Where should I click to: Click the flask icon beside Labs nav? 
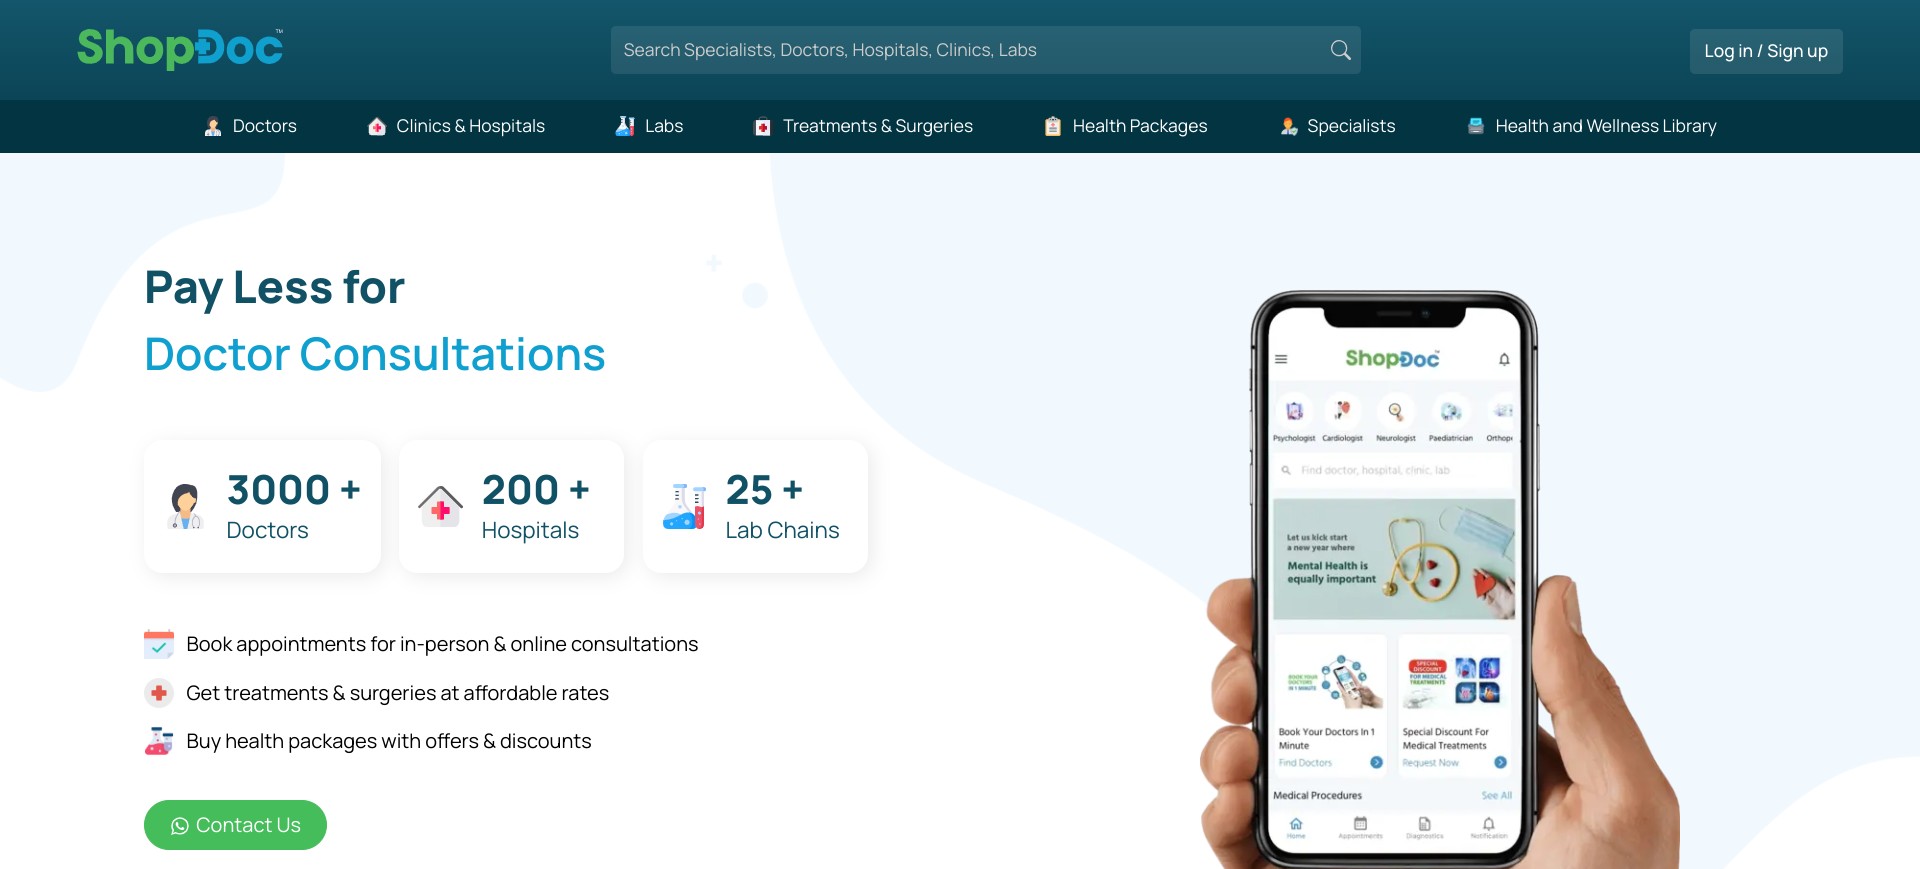[625, 126]
